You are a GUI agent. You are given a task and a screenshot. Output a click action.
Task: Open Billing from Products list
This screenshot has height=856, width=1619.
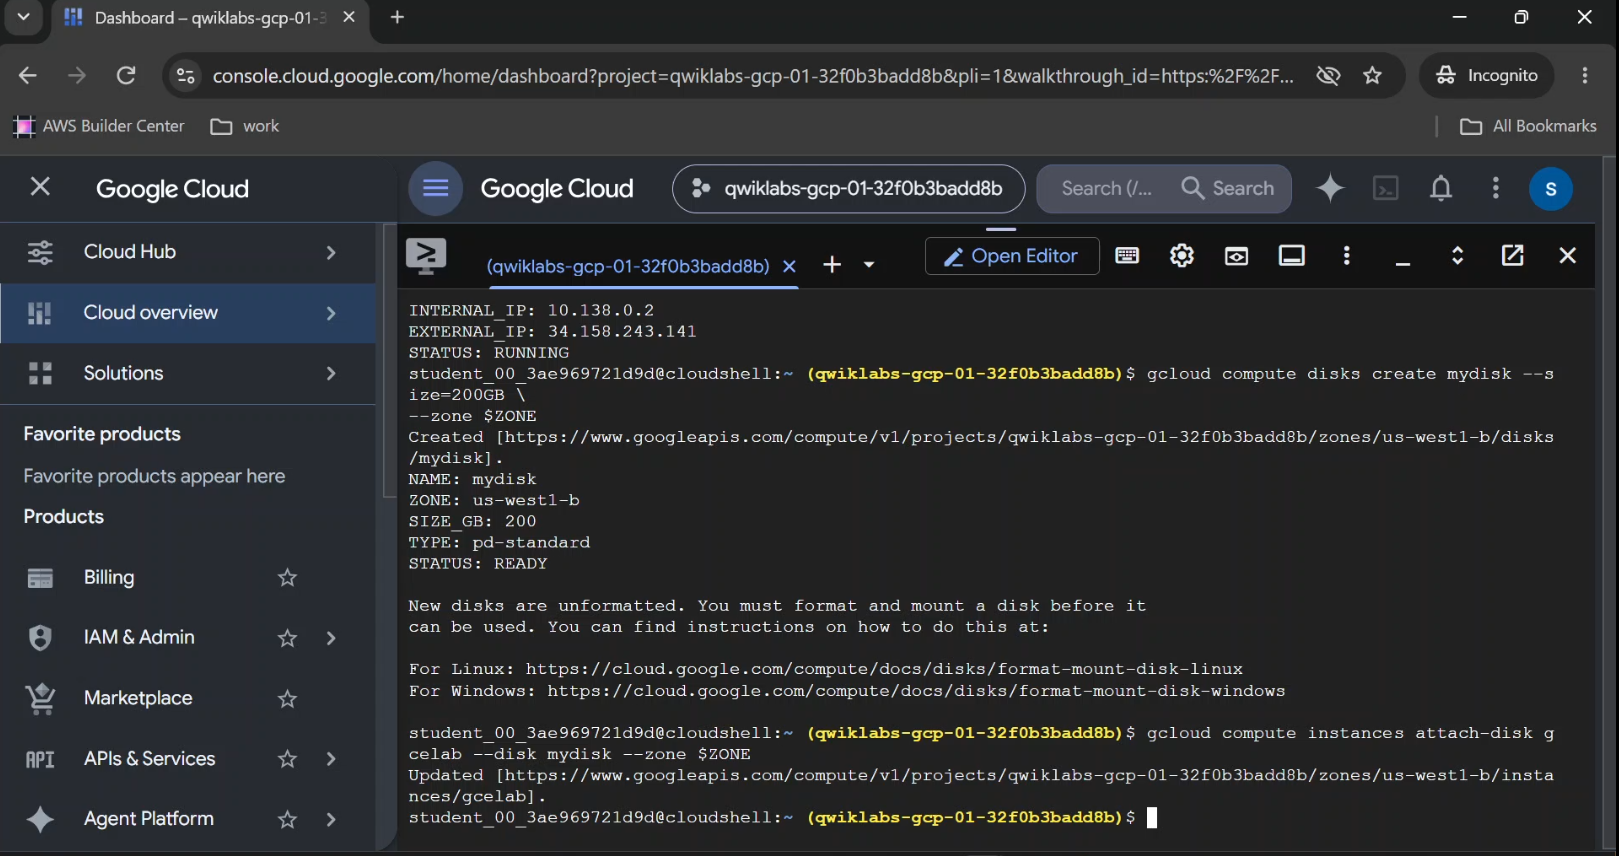tap(109, 577)
